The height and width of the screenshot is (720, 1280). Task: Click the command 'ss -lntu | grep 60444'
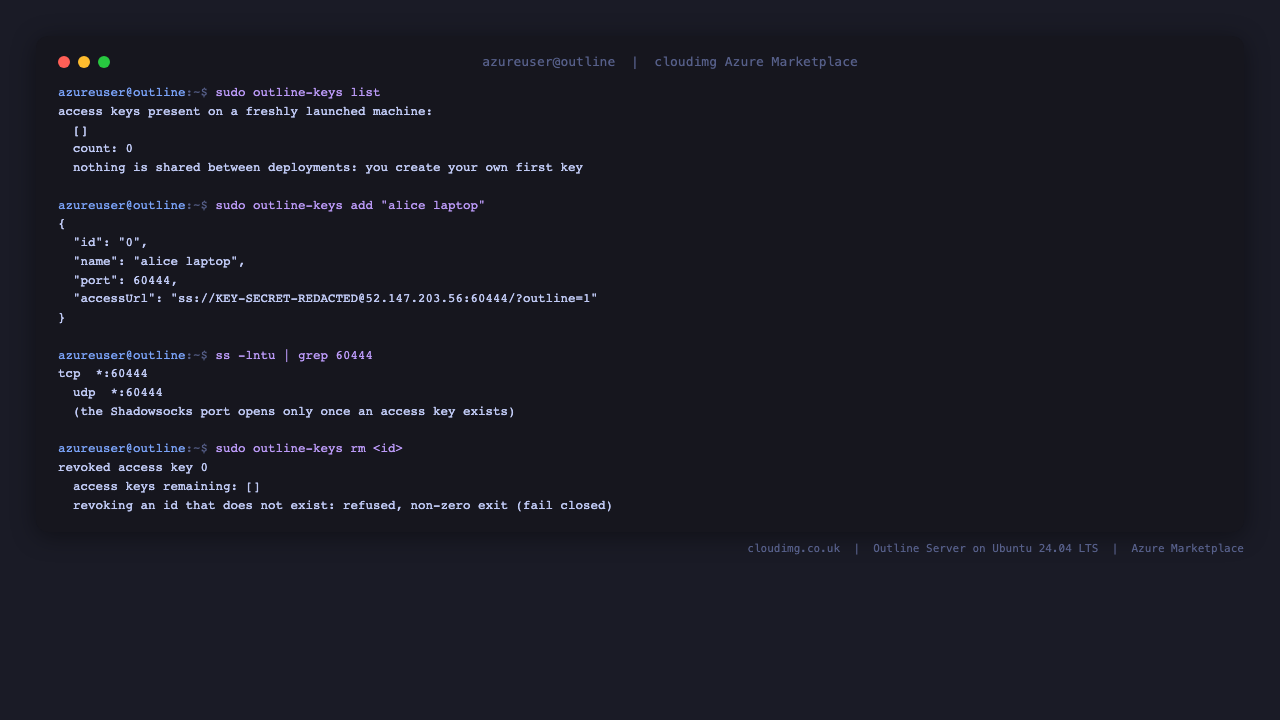pos(294,355)
